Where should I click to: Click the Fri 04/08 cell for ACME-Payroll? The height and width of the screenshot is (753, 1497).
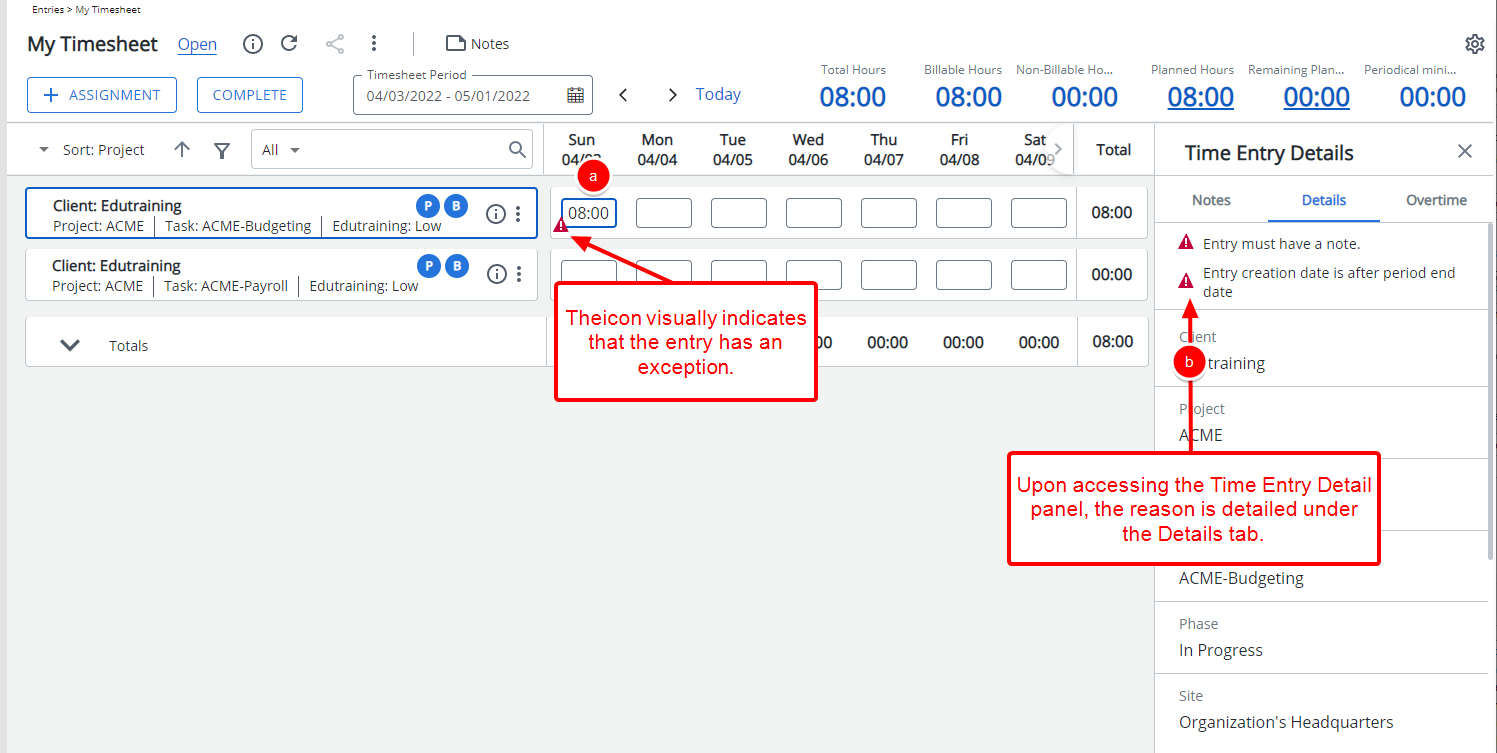coord(964,275)
